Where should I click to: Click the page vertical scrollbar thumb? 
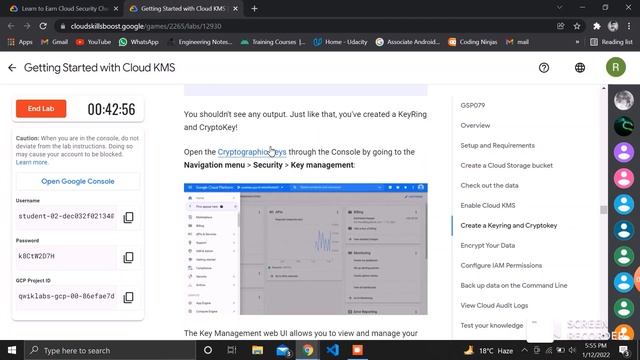[x=603, y=210]
